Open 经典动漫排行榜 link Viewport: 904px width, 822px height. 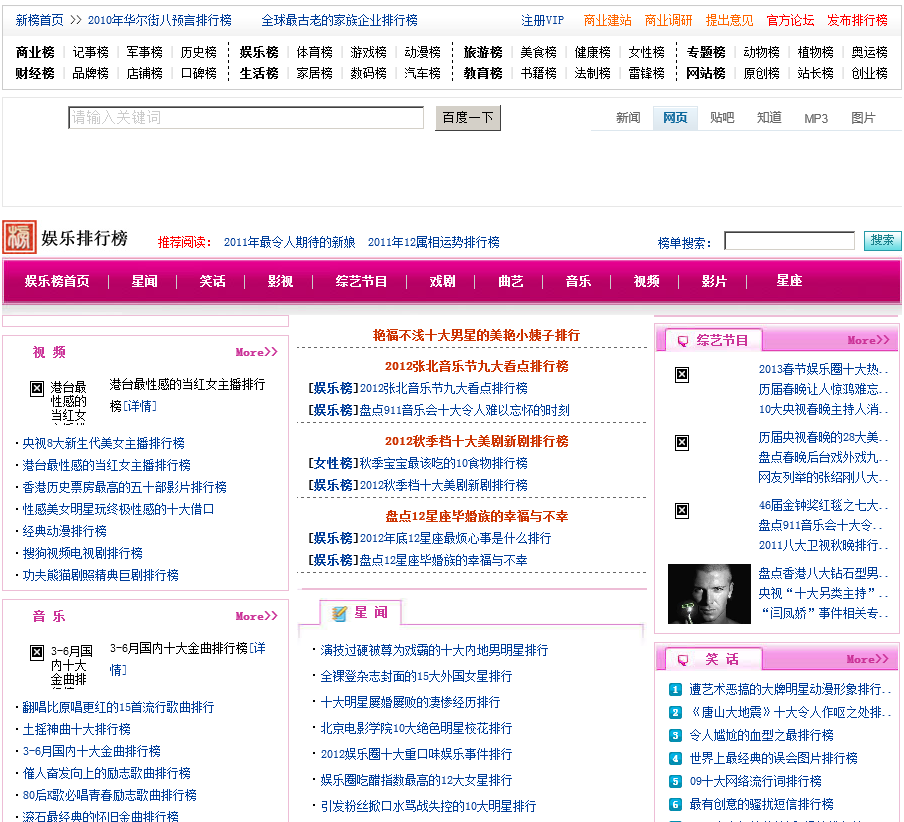[x=65, y=531]
